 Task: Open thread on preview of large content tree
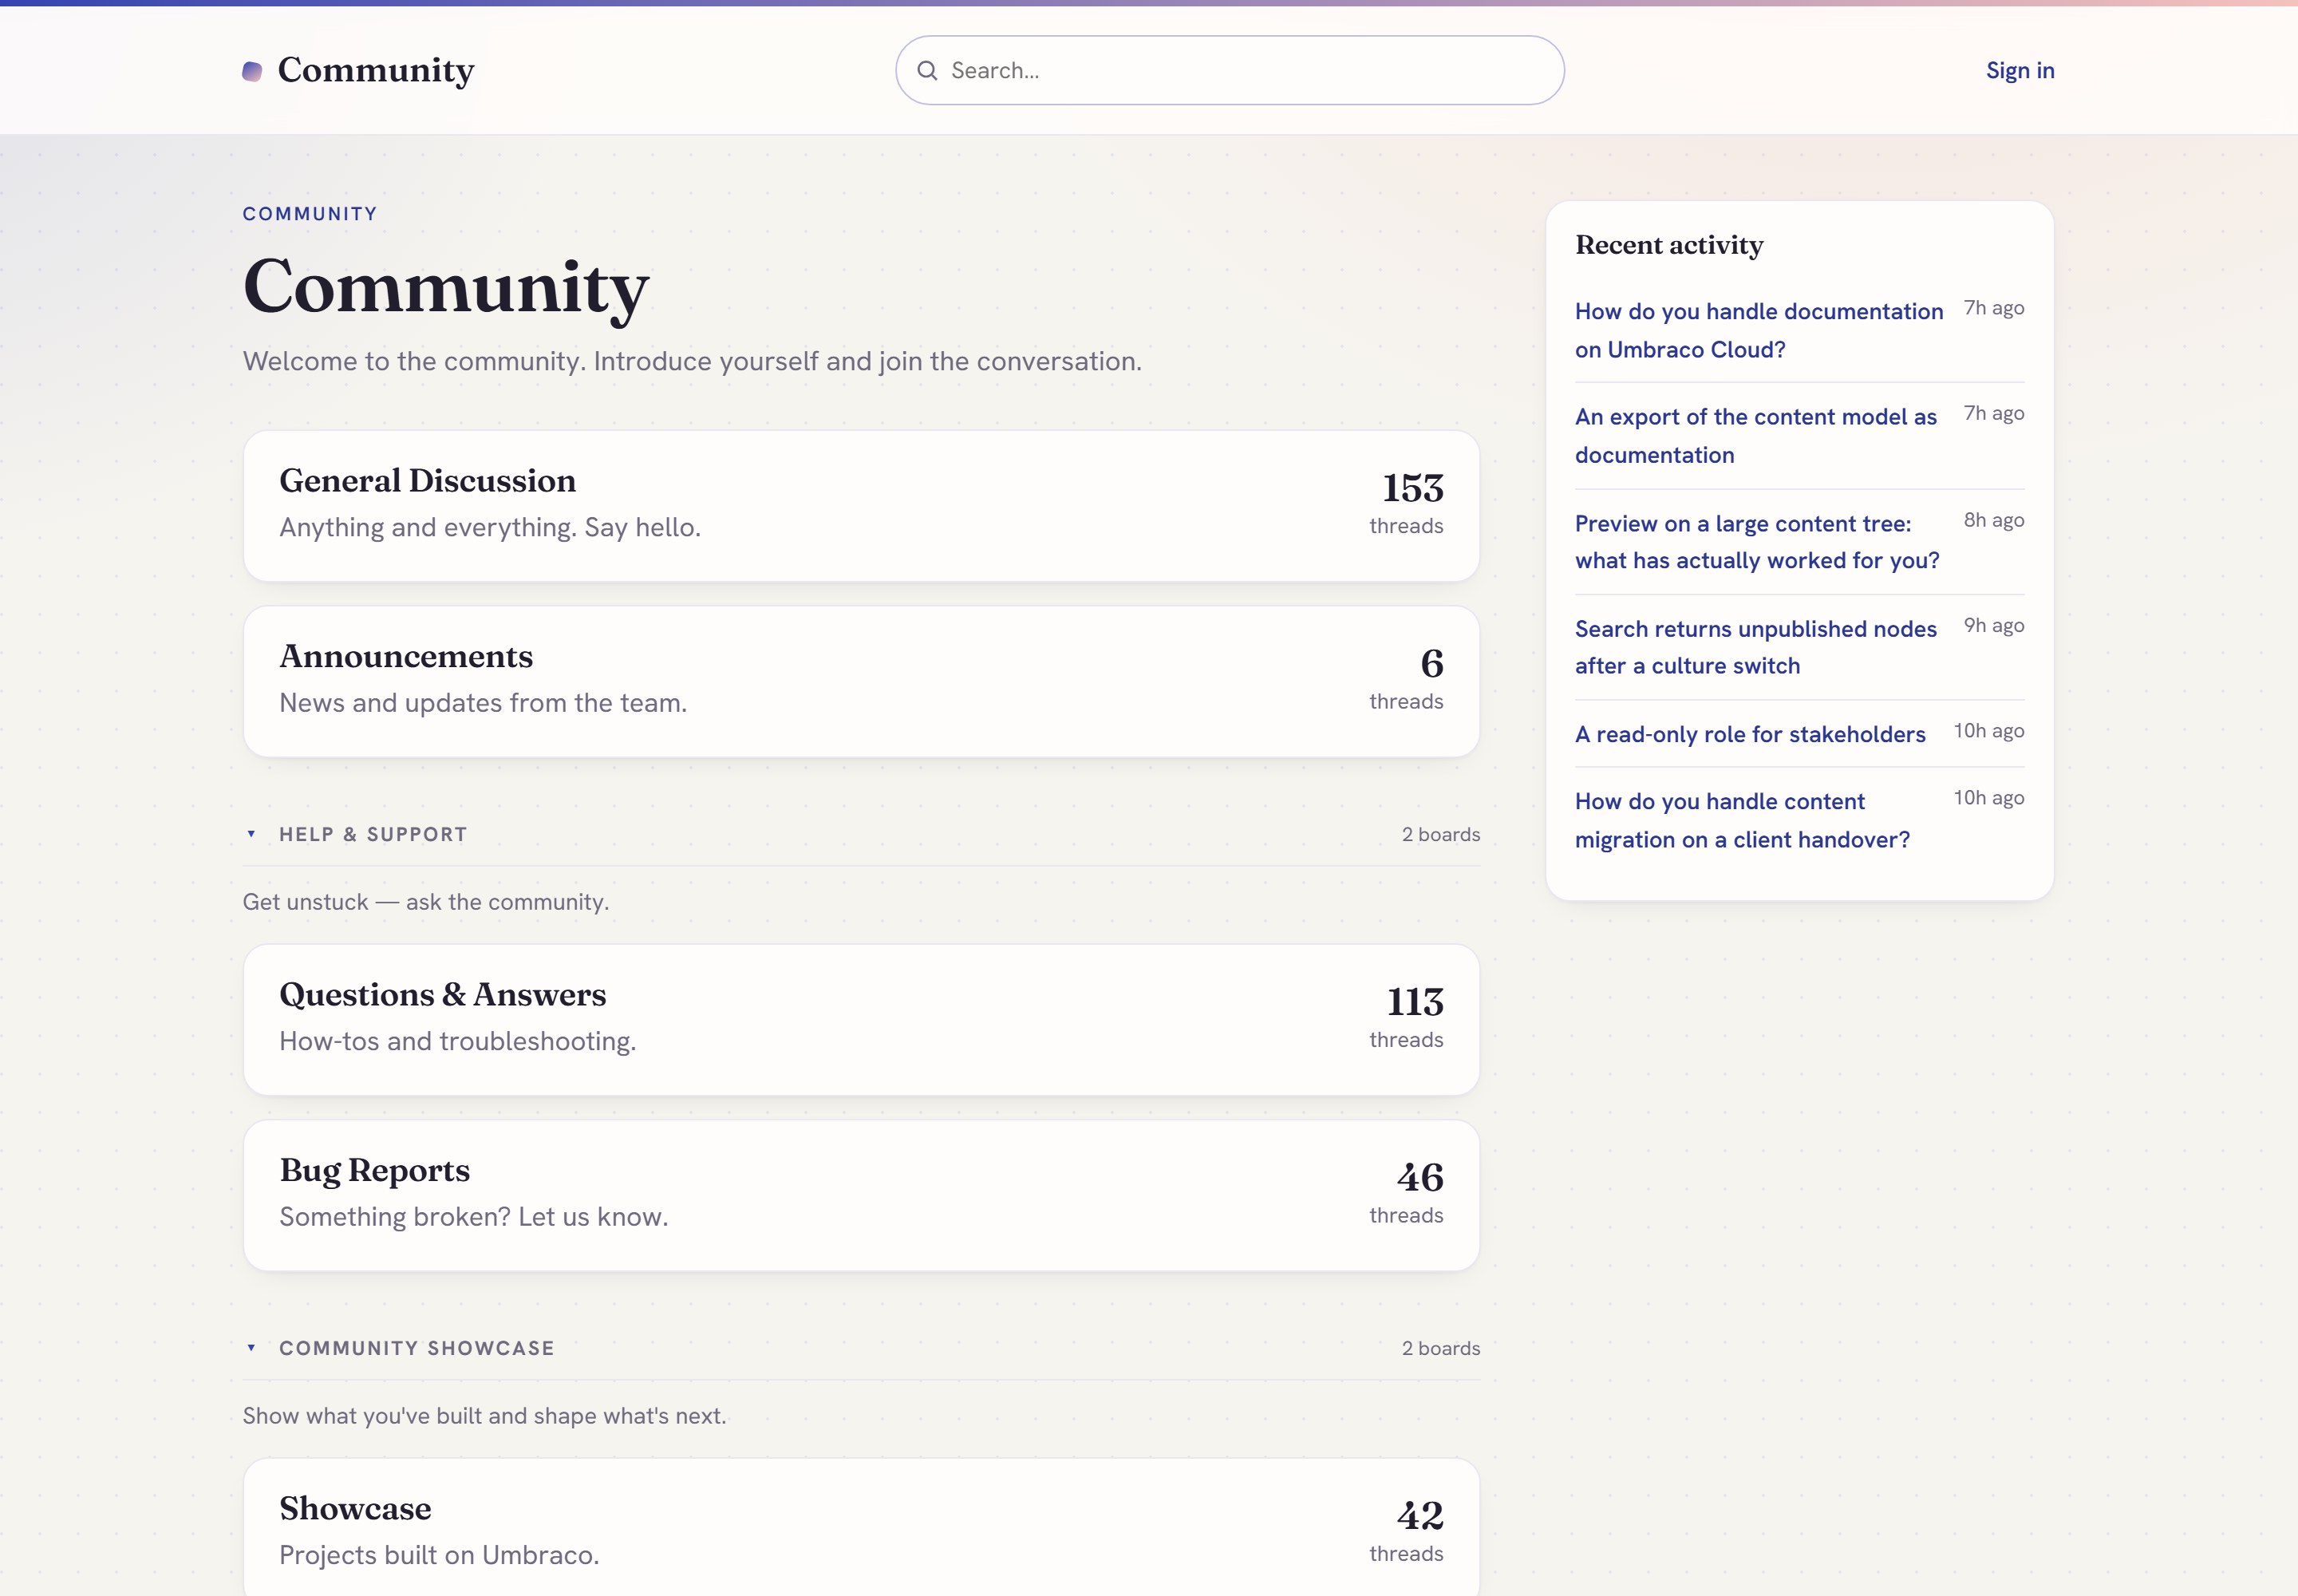[x=1756, y=542]
